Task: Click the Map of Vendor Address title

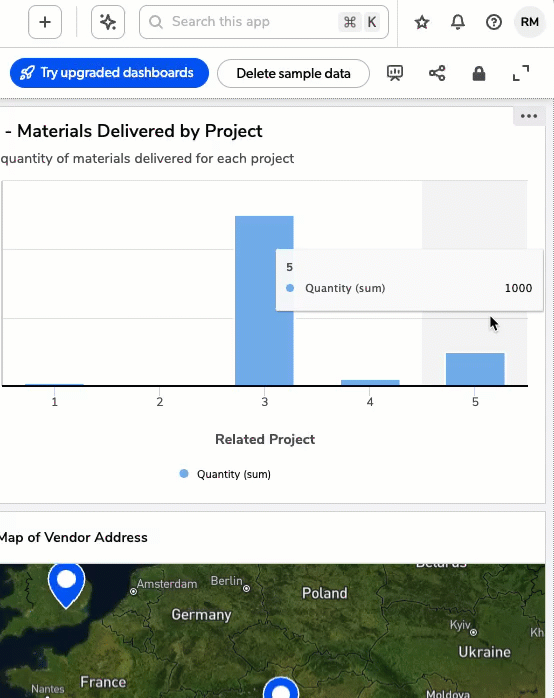Action: pyautogui.click(x=74, y=537)
